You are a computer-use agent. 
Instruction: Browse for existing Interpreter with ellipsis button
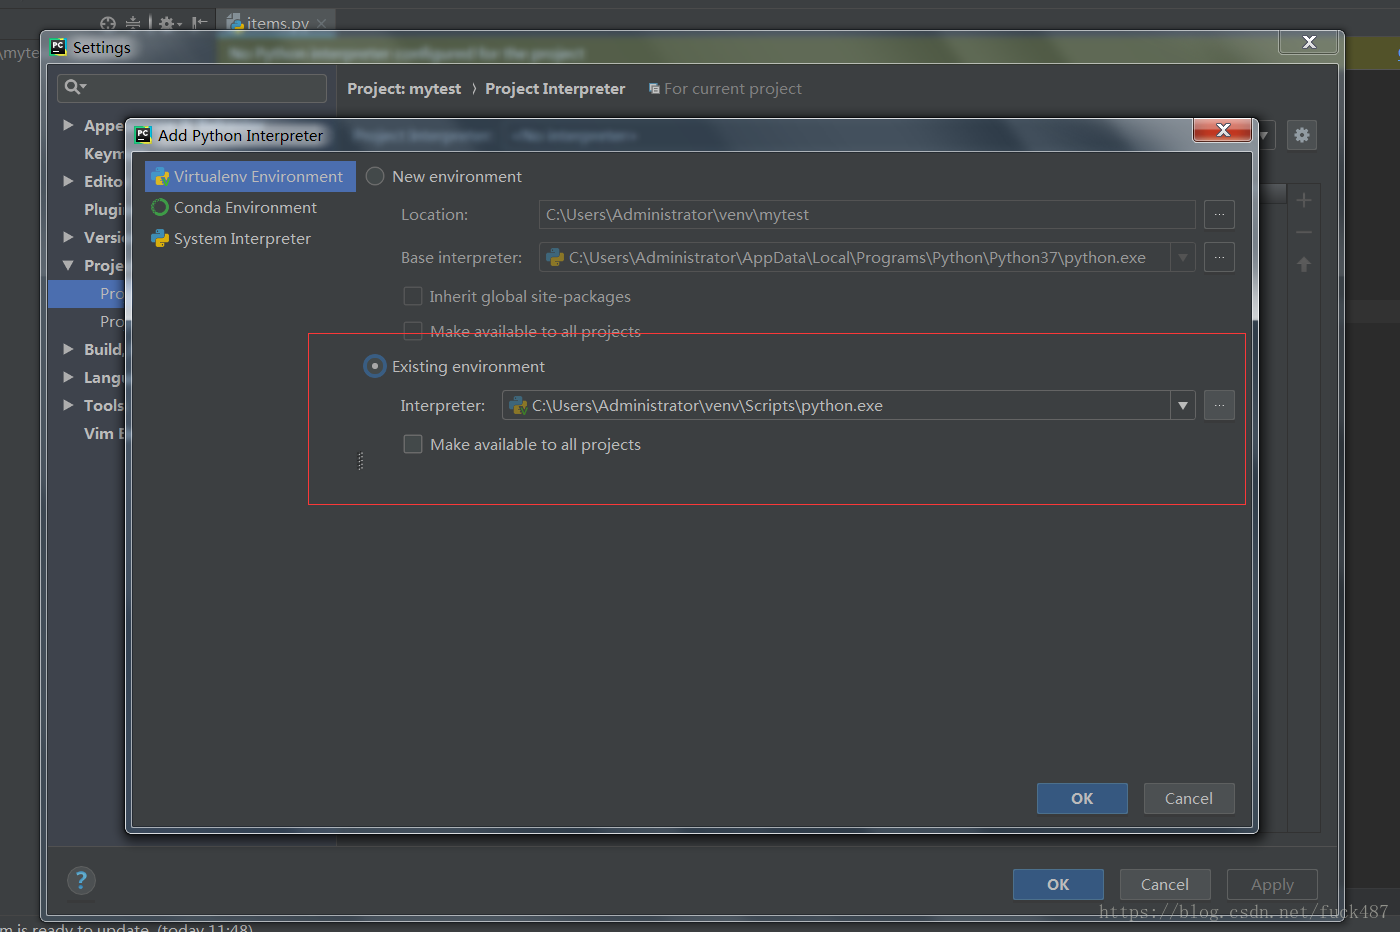pos(1219,405)
